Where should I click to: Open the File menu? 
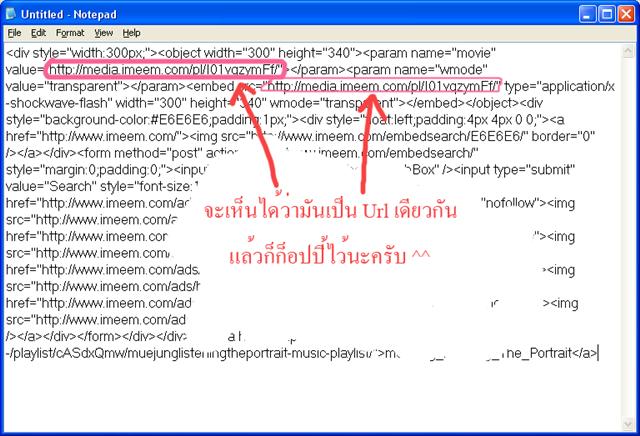[x=14, y=33]
